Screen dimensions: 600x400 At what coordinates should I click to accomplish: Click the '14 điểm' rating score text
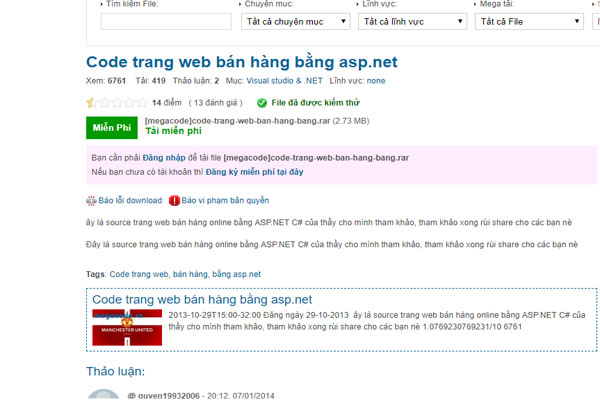coord(166,103)
